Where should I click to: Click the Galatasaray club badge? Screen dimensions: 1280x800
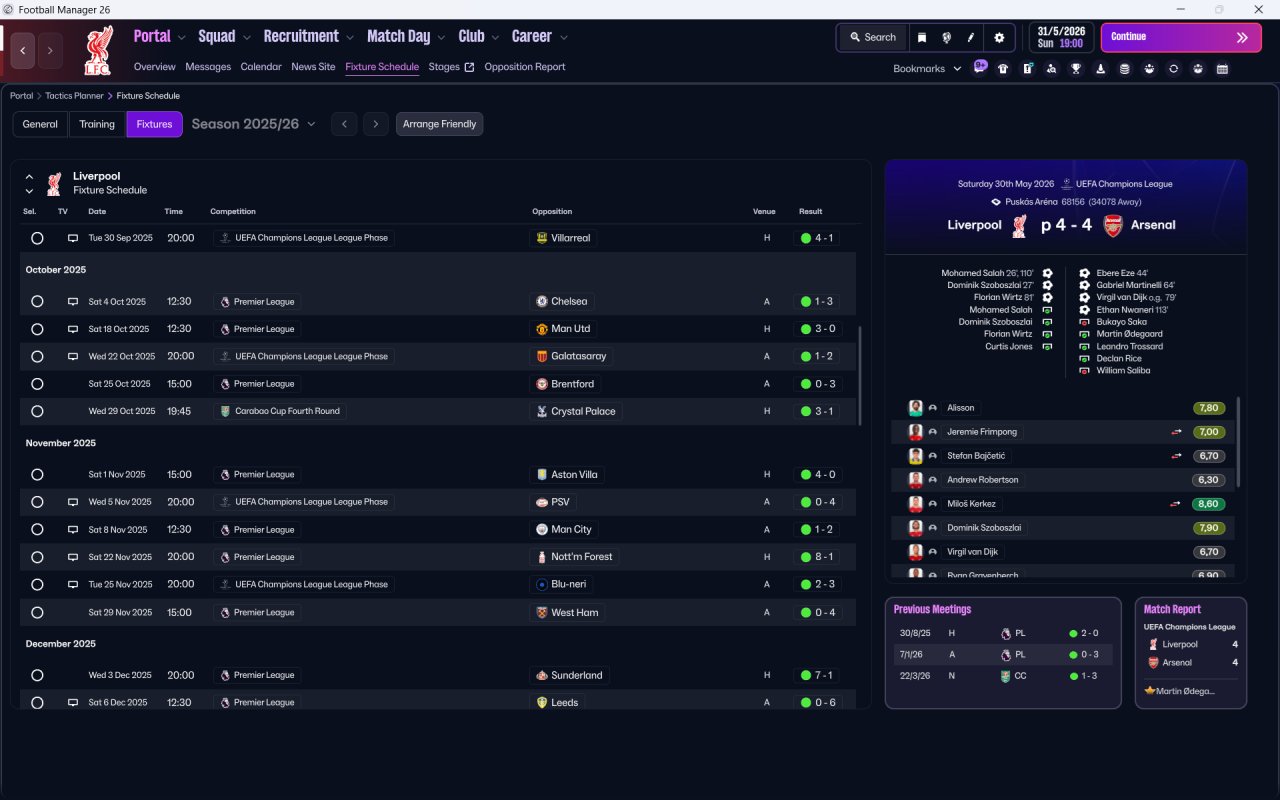click(542, 356)
